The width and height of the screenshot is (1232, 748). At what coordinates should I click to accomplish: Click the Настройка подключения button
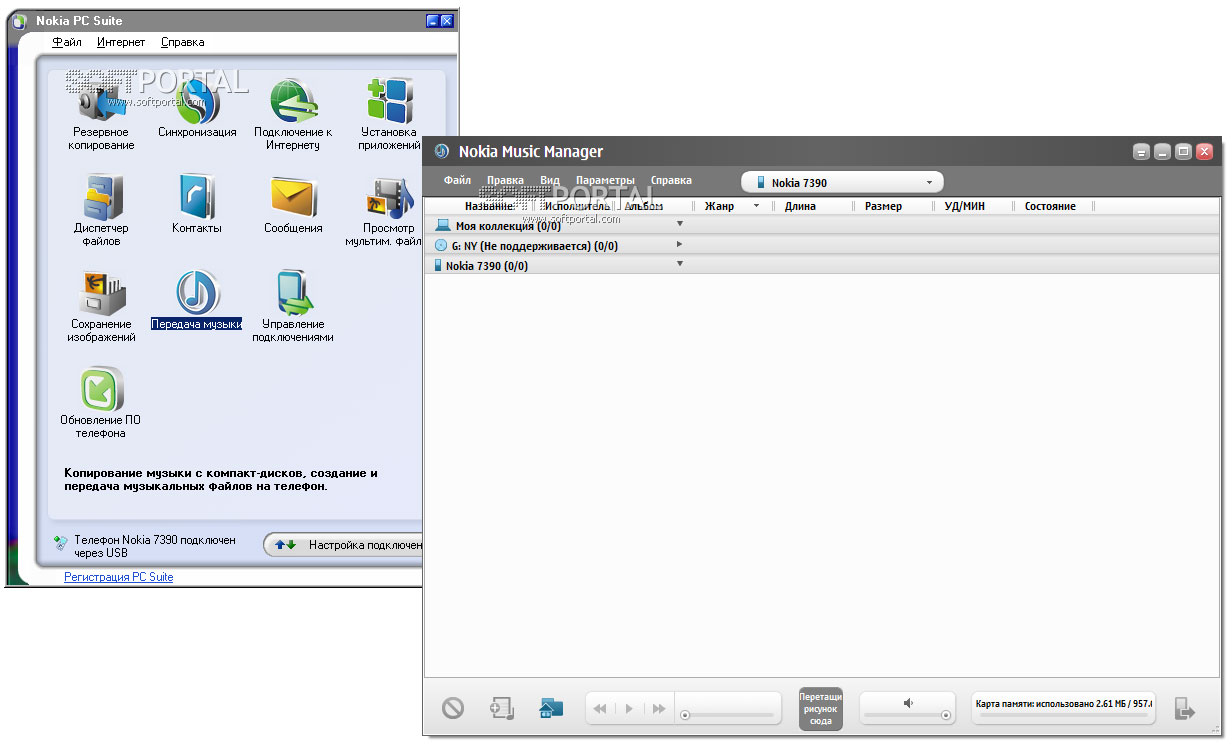[343, 545]
